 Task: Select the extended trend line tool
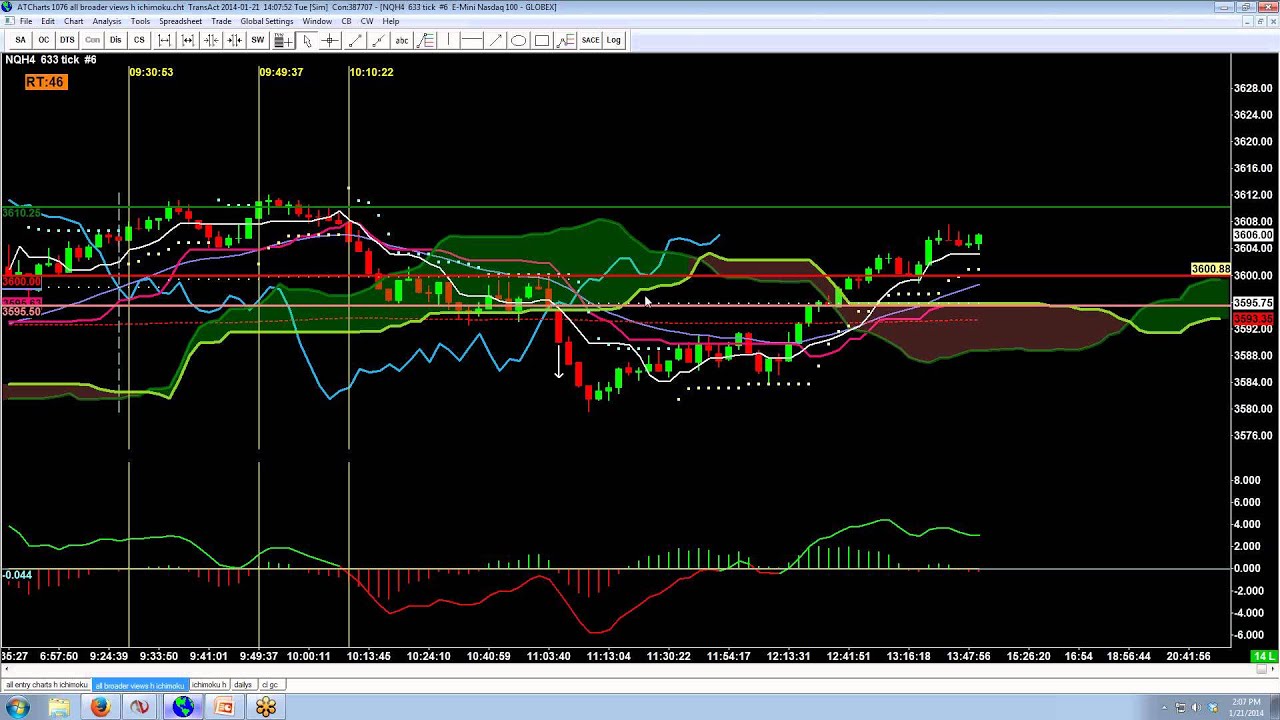pos(378,40)
